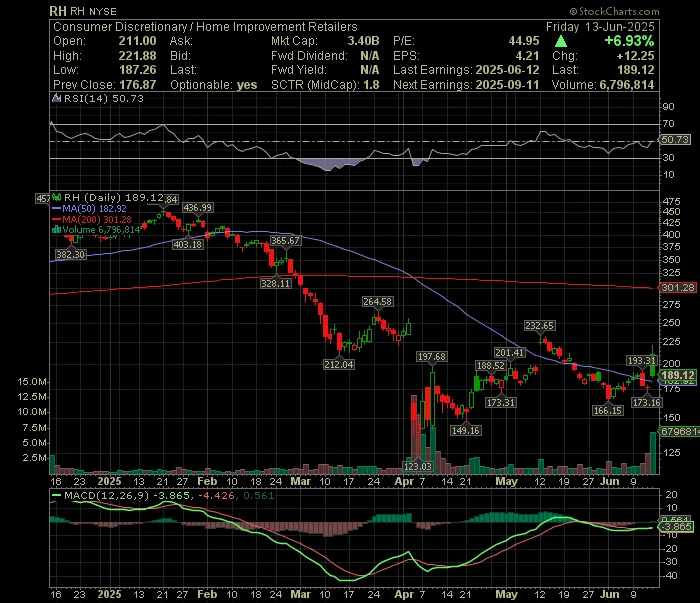Click the 403.18 low price annotation

coord(188,245)
